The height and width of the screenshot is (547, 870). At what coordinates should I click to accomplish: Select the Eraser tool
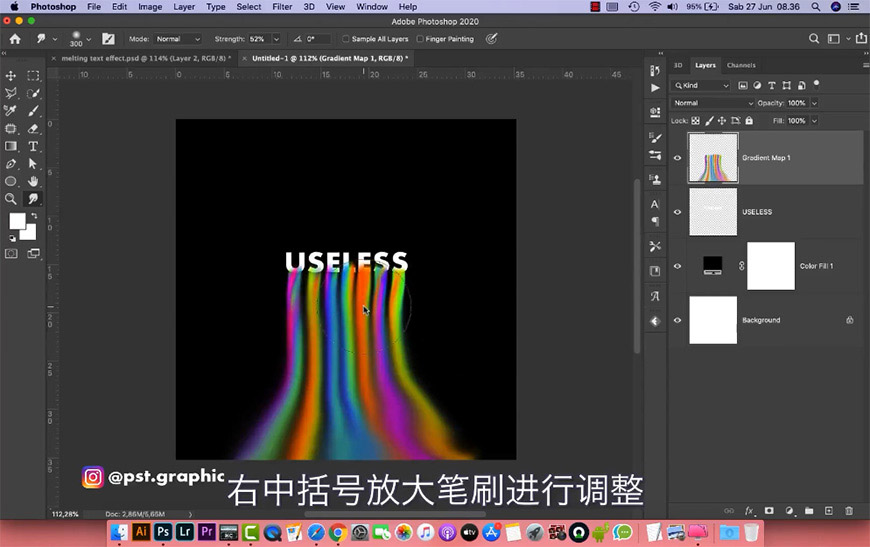point(33,129)
